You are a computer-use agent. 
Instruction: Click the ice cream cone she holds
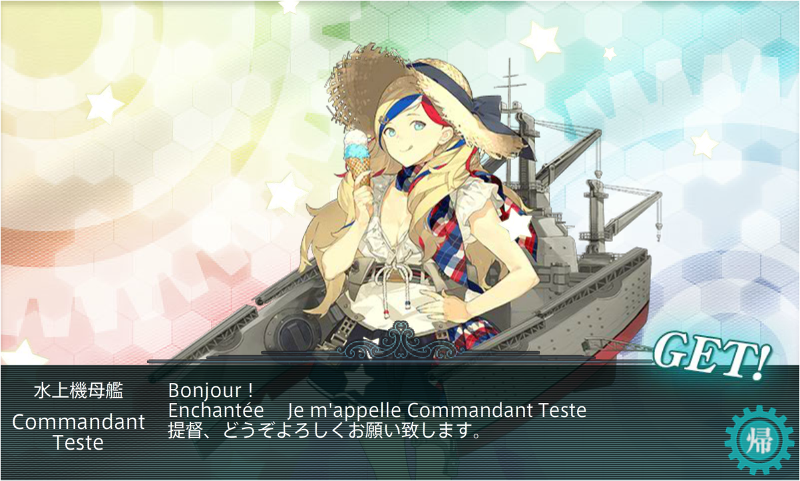[358, 157]
